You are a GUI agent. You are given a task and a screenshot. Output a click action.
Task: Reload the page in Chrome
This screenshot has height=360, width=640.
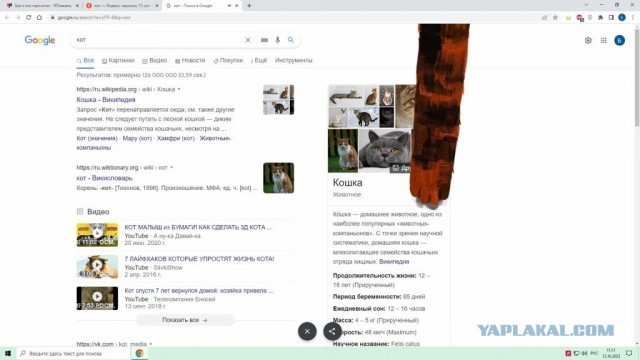pos(29,18)
